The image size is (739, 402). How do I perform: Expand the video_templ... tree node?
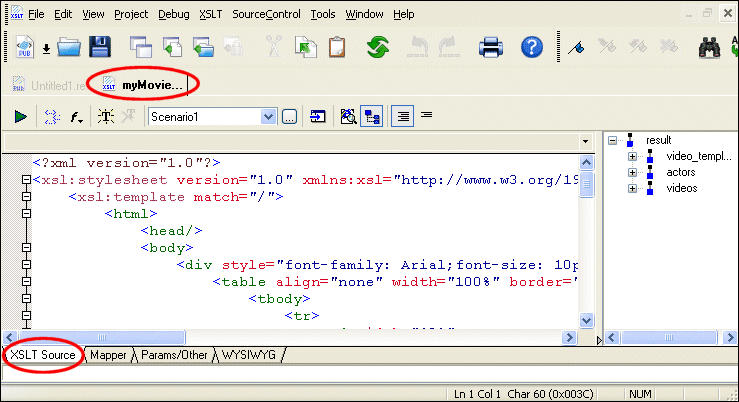click(x=632, y=157)
